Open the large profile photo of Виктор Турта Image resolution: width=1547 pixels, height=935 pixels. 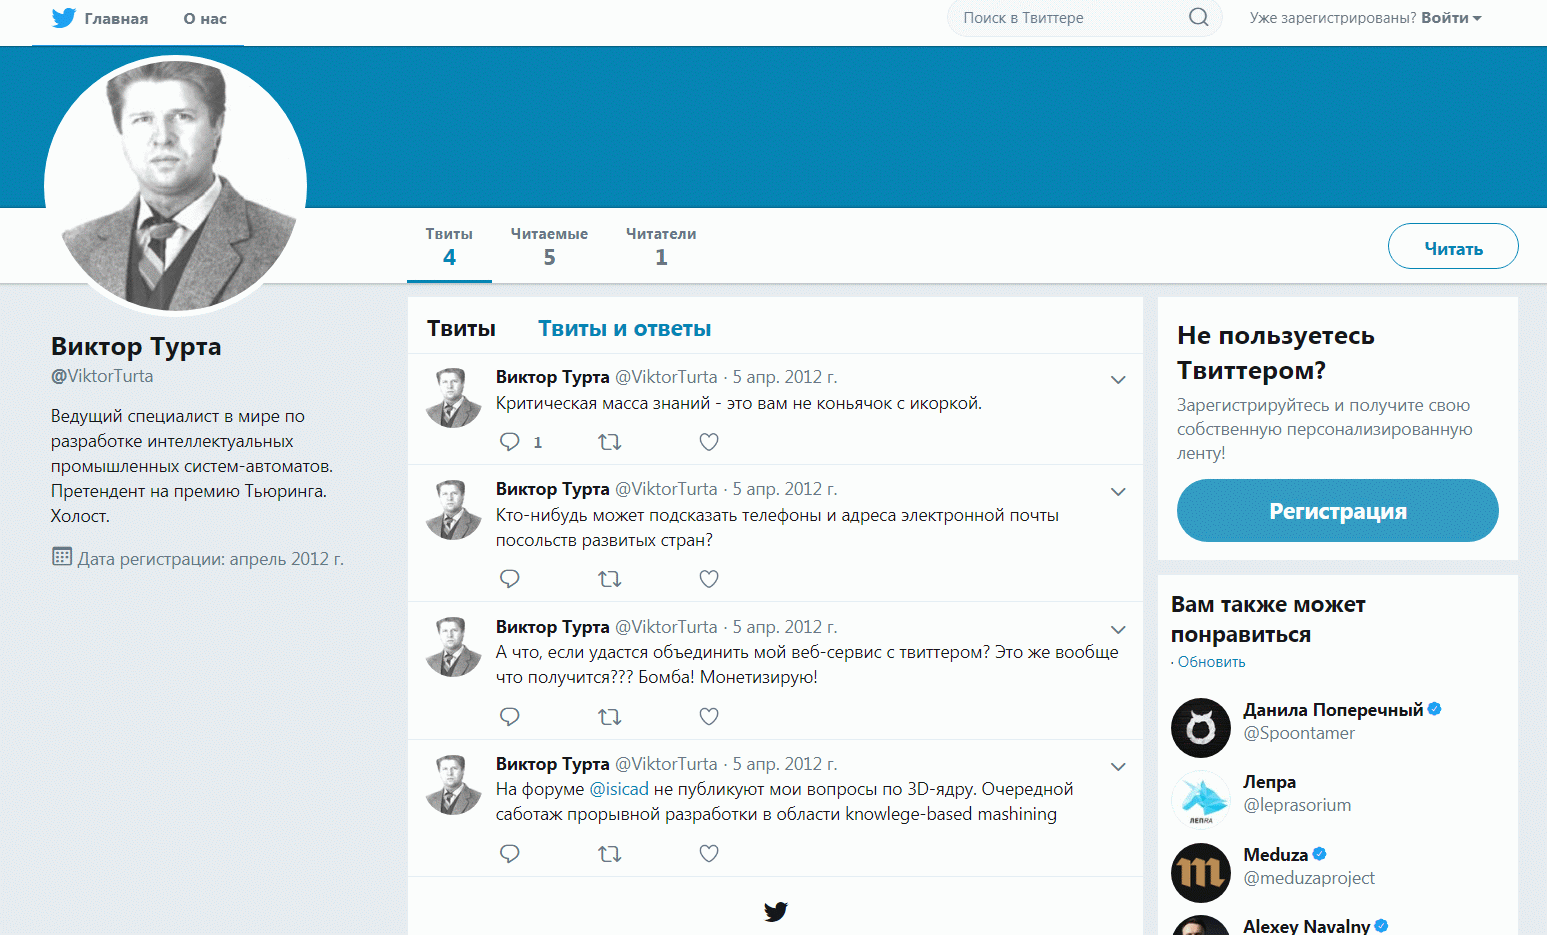click(x=176, y=186)
